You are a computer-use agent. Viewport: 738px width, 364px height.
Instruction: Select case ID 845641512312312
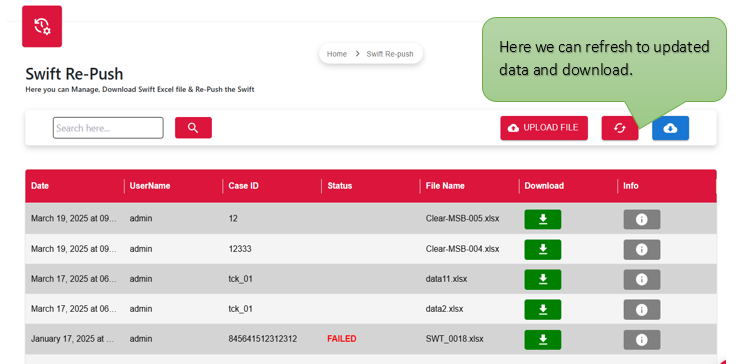(x=263, y=339)
